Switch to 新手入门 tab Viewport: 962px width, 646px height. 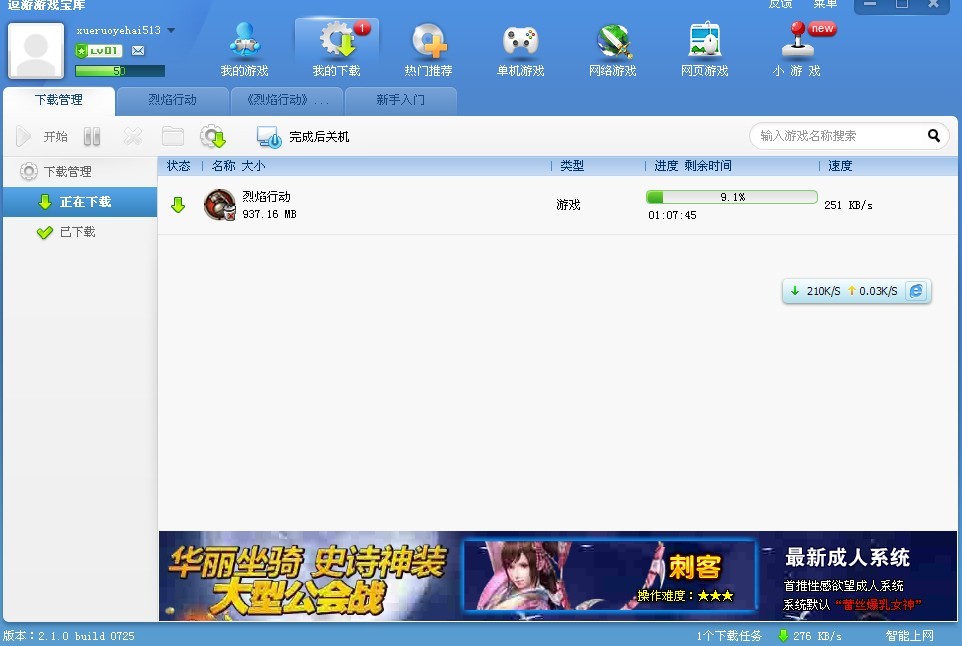(401, 100)
